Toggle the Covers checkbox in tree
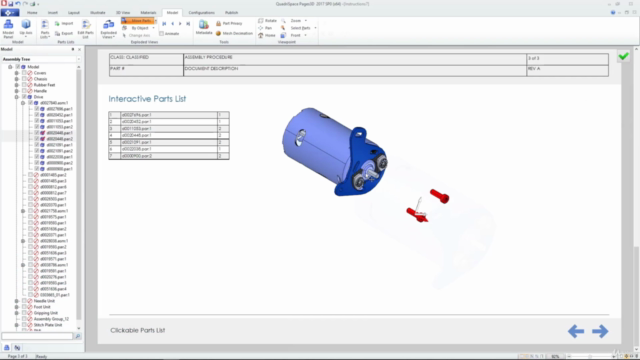Screen dimensions: 640x360 (x=24, y=73)
